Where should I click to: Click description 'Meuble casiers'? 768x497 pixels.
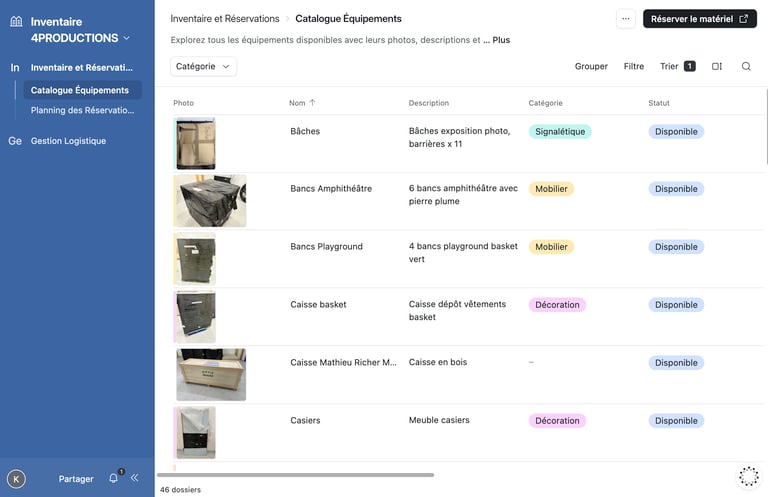point(439,420)
